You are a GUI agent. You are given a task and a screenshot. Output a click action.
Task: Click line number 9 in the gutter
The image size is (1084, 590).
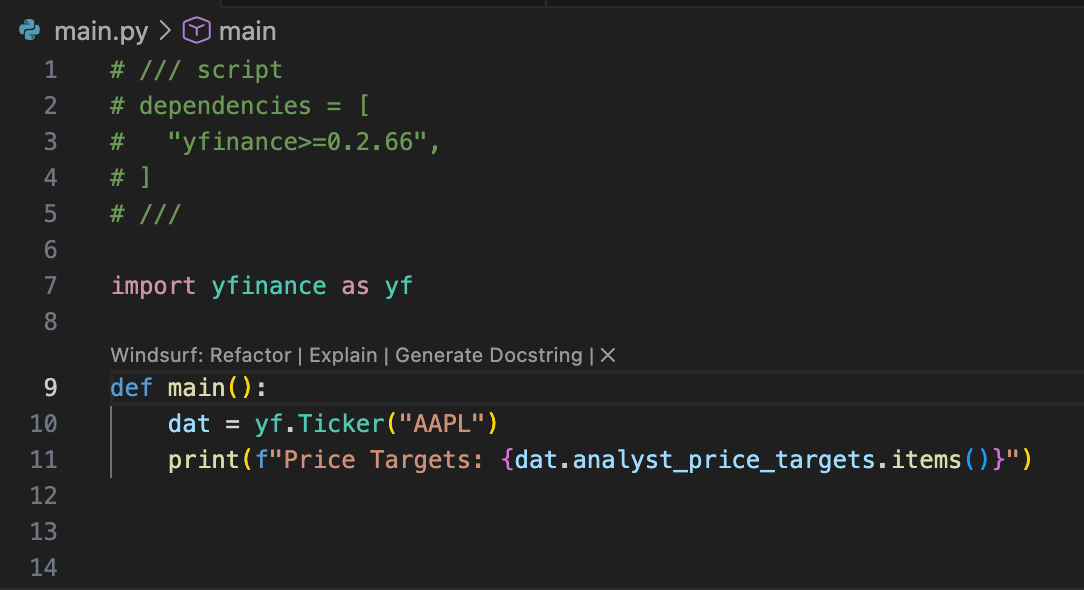(50, 387)
